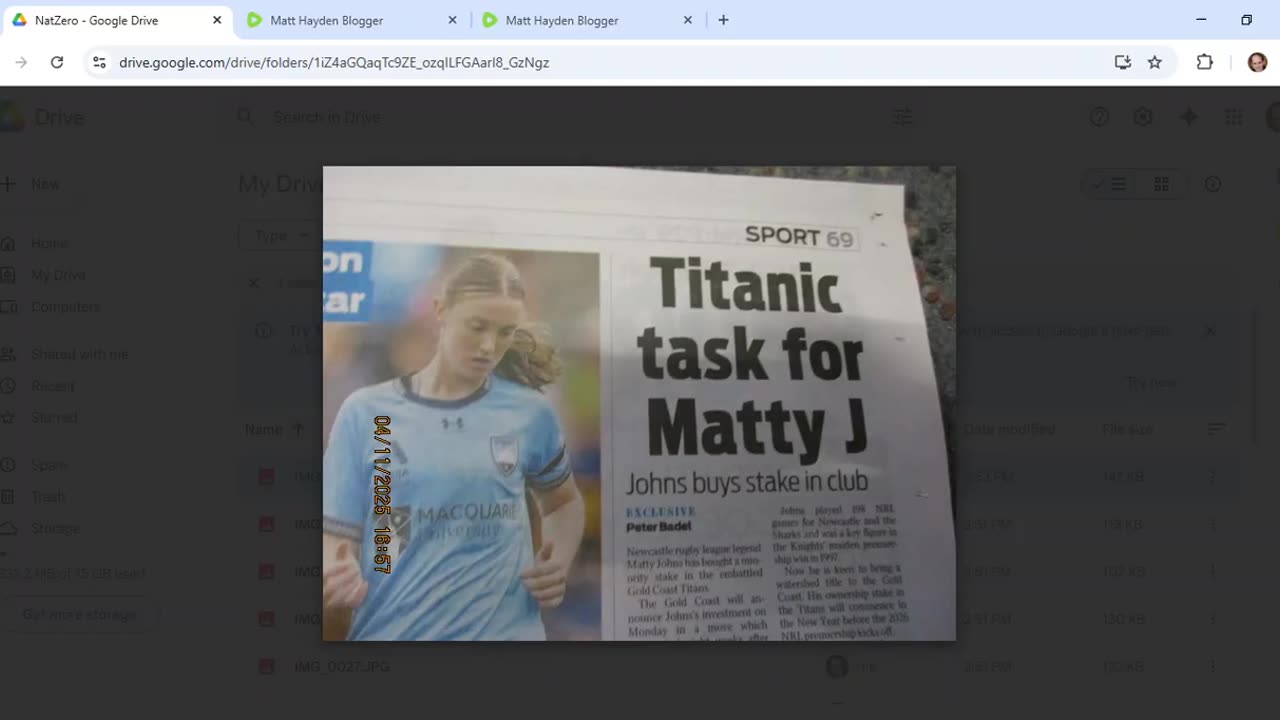Open the Chrome profile avatar

pyautogui.click(x=1257, y=62)
